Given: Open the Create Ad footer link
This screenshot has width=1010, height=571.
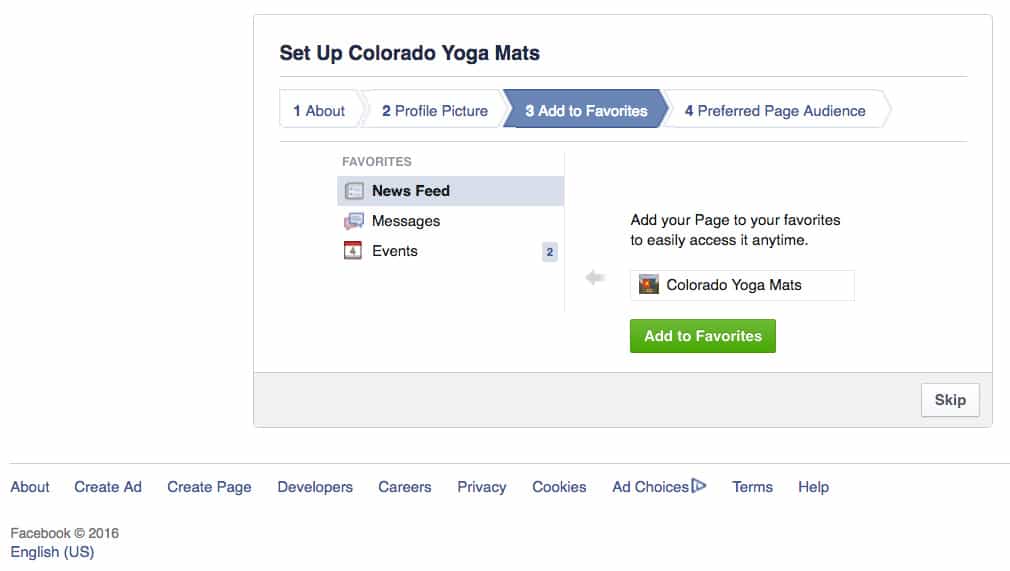Looking at the screenshot, I should coord(108,487).
